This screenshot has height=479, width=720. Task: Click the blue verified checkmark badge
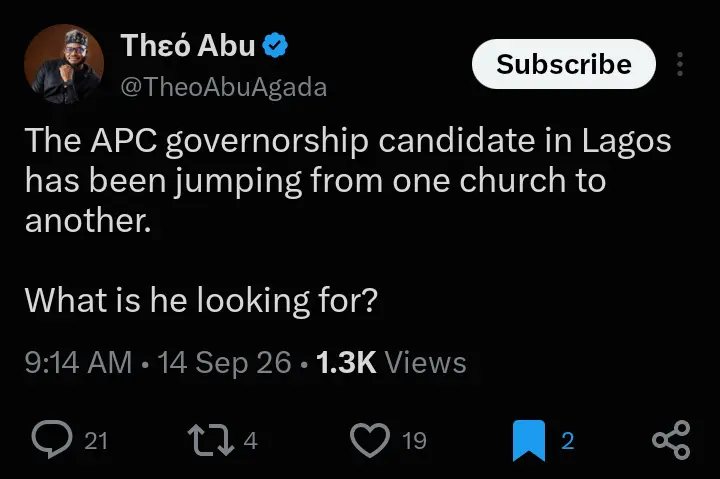click(x=275, y=45)
